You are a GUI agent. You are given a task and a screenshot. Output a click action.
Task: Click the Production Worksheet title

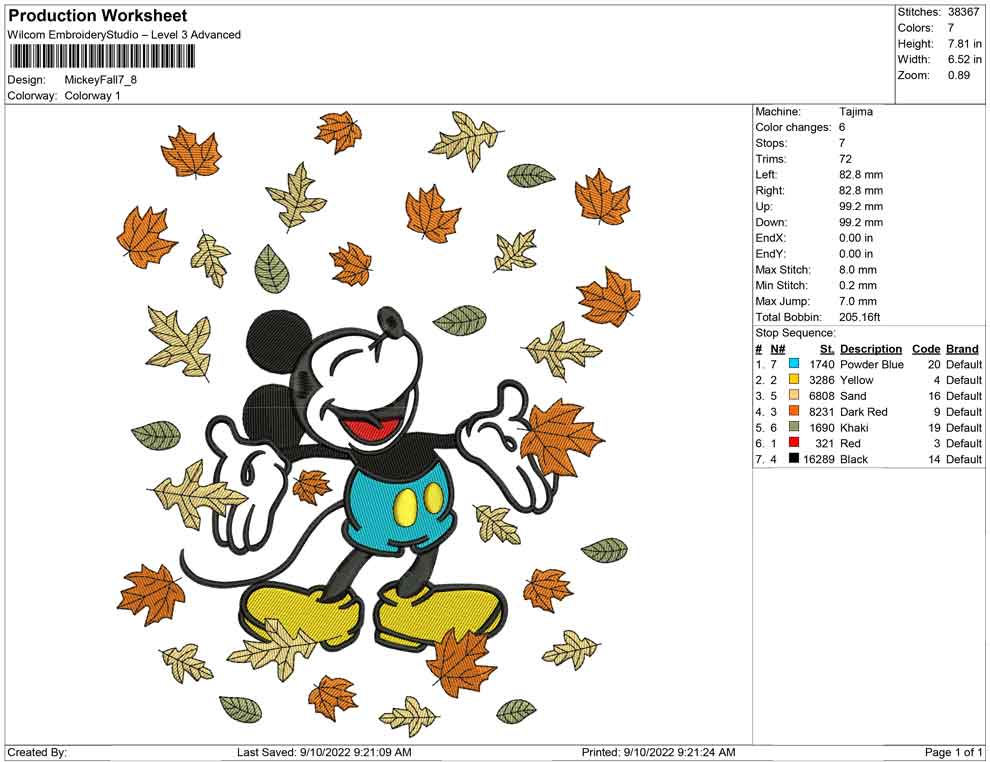pyautogui.click(x=98, y=16)
